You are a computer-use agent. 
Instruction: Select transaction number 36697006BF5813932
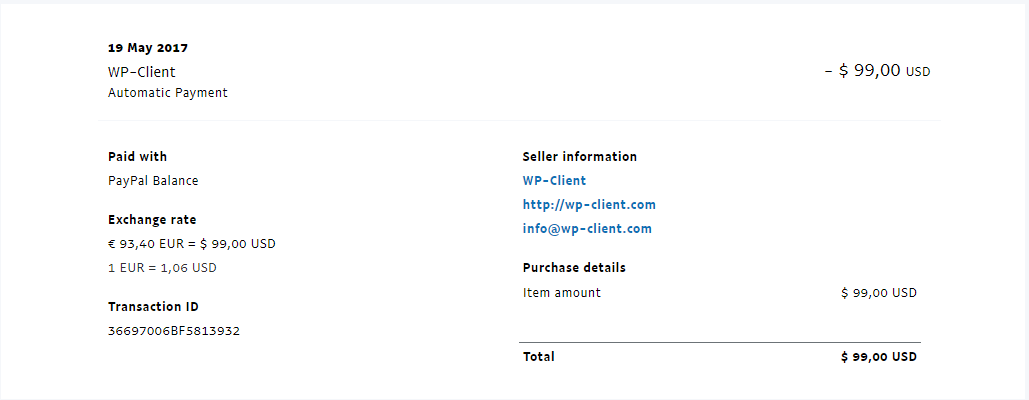pyautogui.click(x=174, y=331)
